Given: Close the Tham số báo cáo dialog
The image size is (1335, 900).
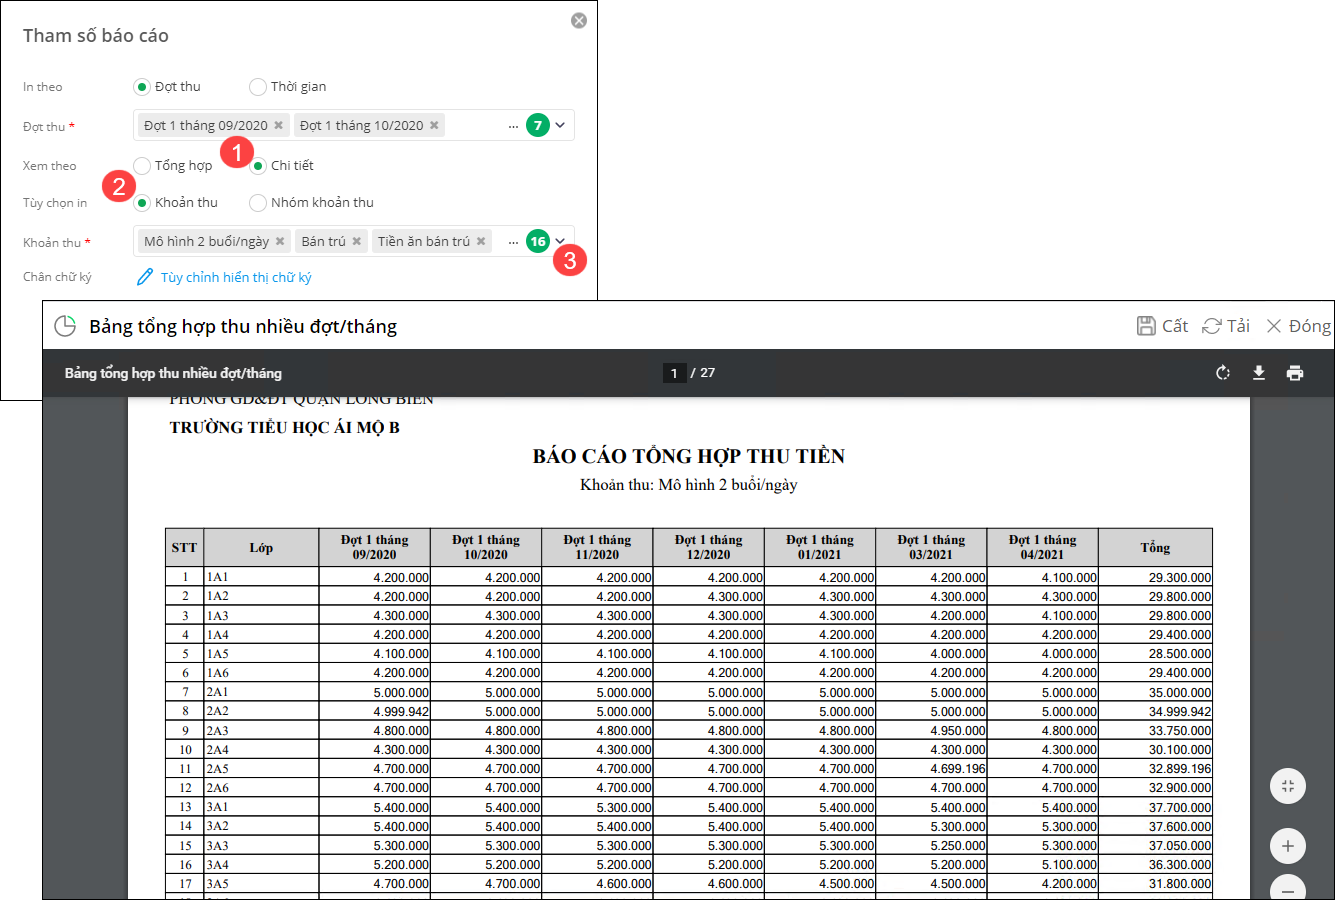Looking at the screenshot, I should coord(579,21).
